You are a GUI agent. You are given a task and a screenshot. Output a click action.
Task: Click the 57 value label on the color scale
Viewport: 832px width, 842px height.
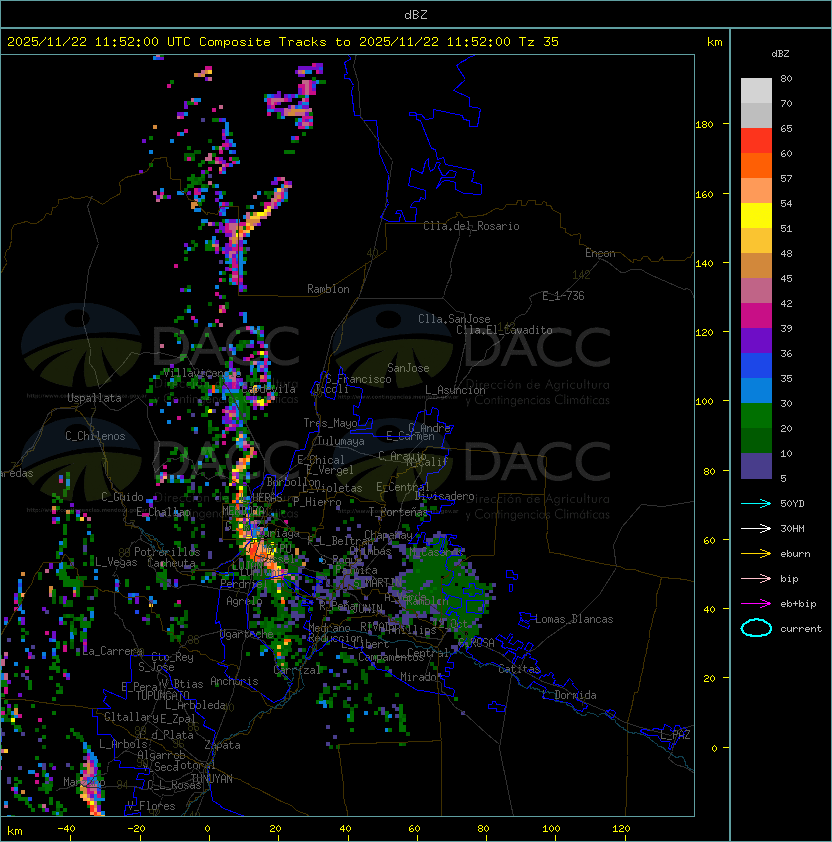pyautogui.click(x=786, y=178)
